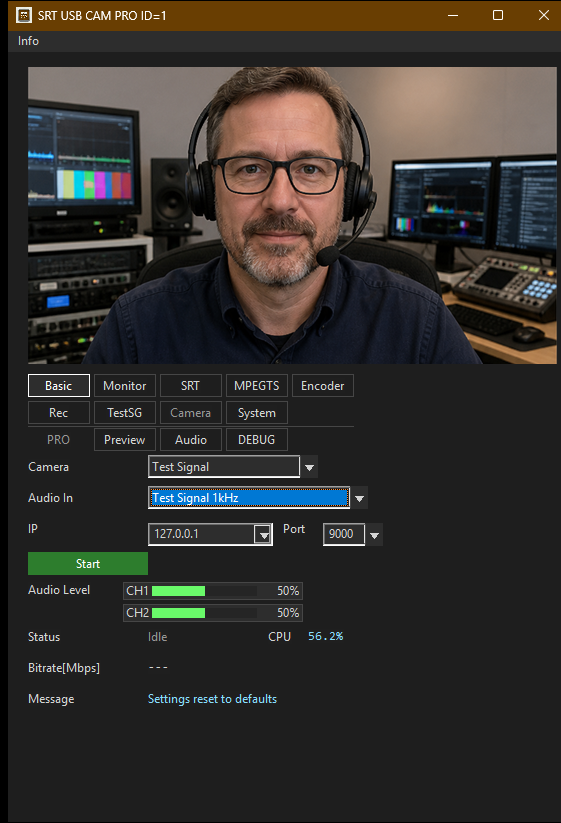The width and height of the screenshot is (561, 823).
Task: Expand the Port dropdown arrow
Action: 374,535
